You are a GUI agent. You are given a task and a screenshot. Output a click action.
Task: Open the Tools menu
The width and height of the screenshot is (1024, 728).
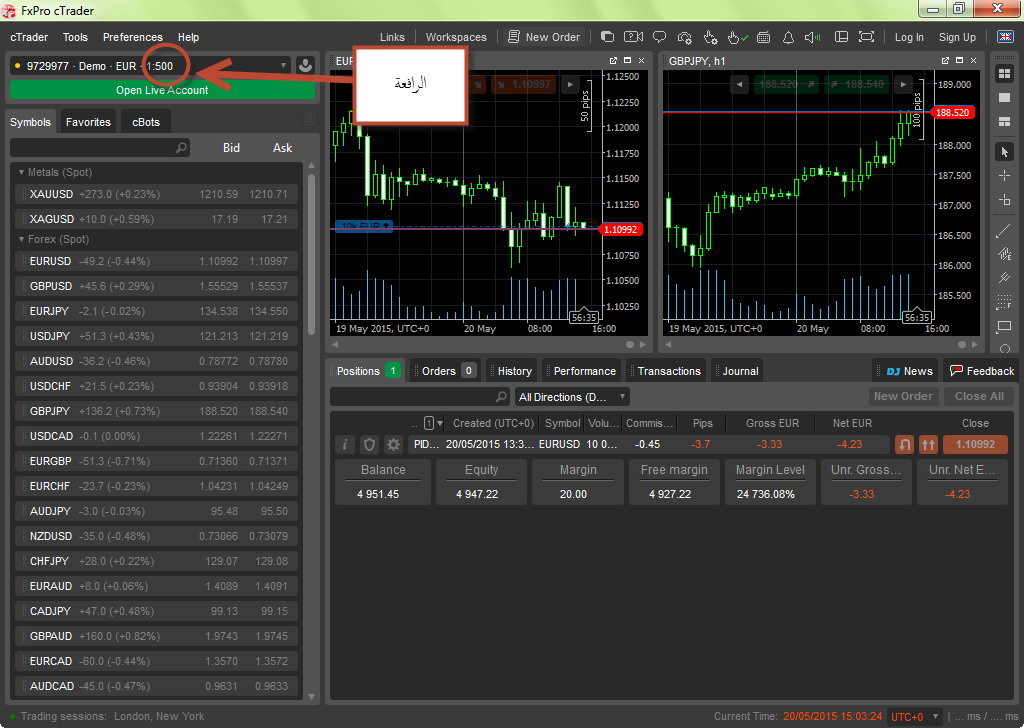(x=75, y=37)
